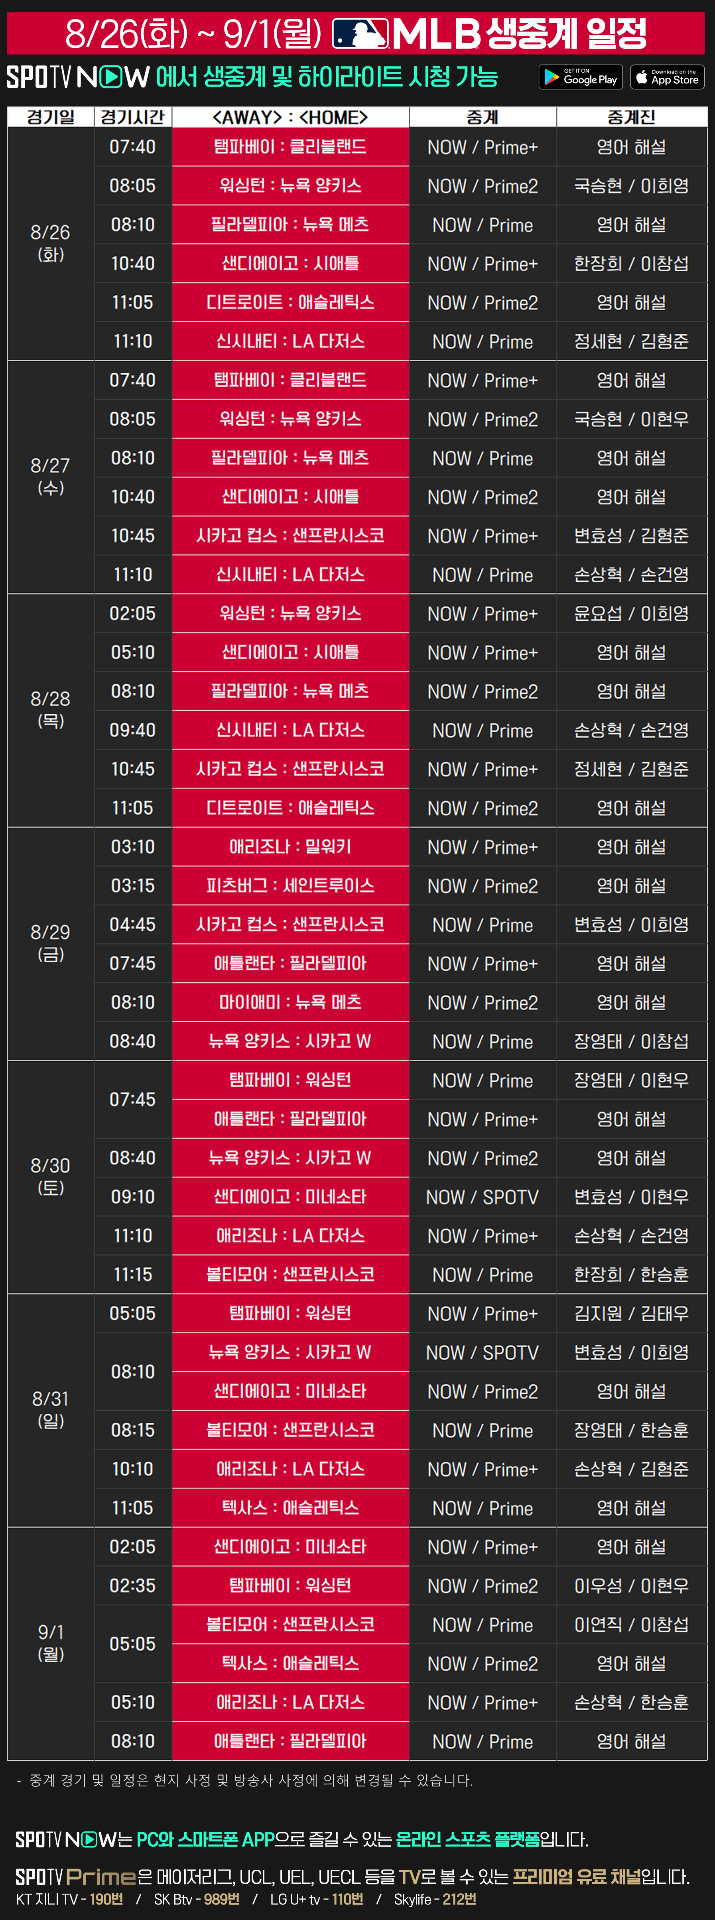
Task: Select the 중계진 column header
Action: [x=631, y=117]
